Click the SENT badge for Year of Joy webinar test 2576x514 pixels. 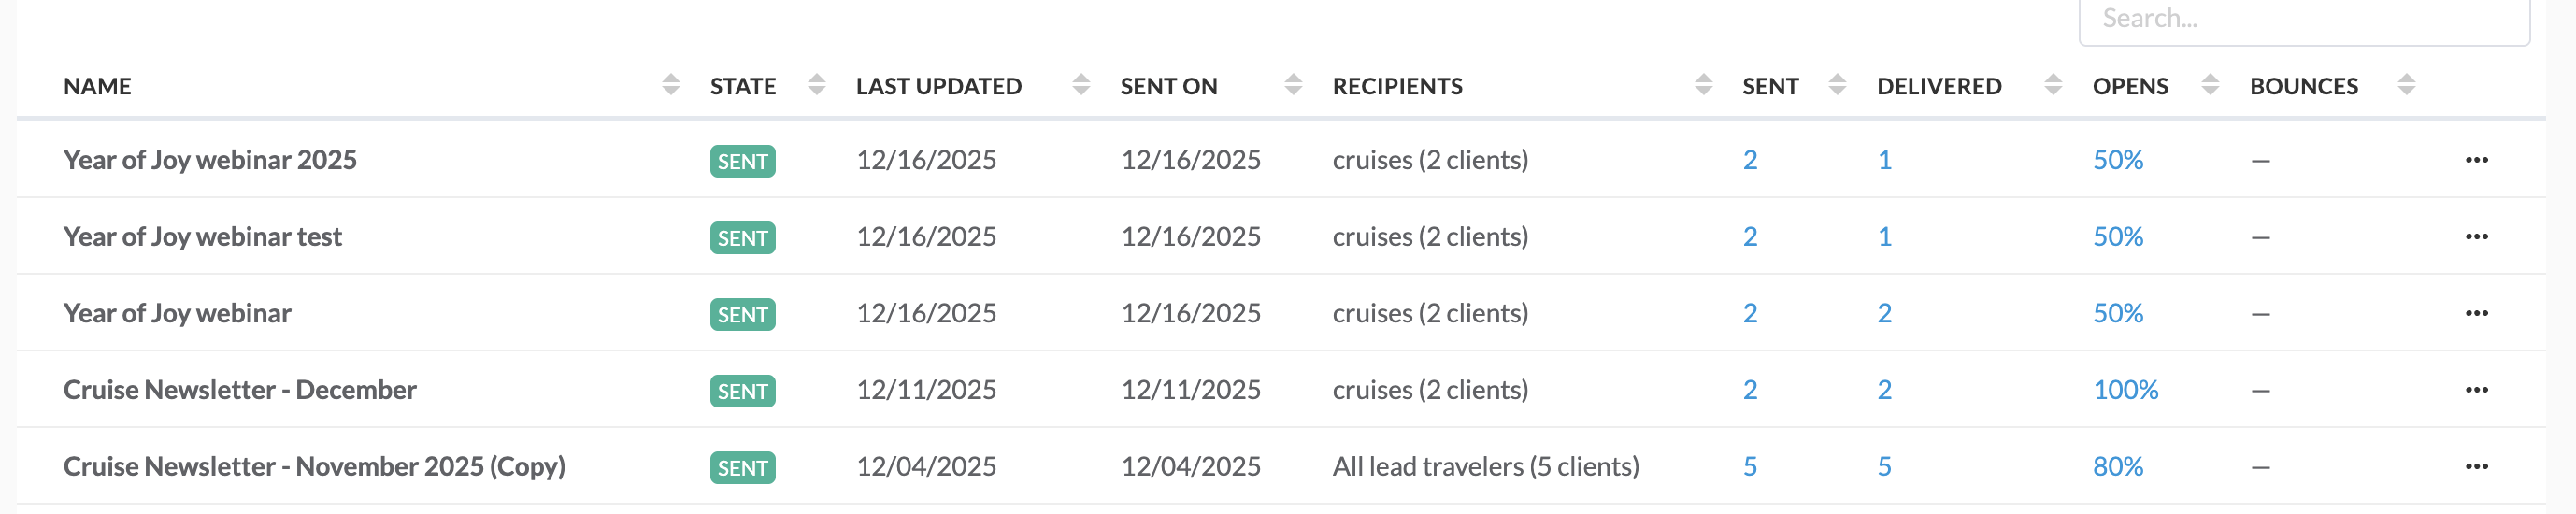click(x=742, y=238)
